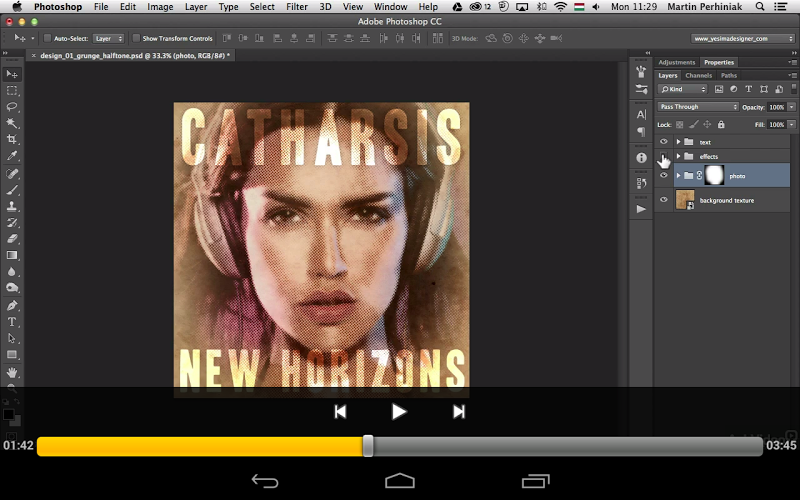Select the Eyedropper tool

tap(12, 156)
